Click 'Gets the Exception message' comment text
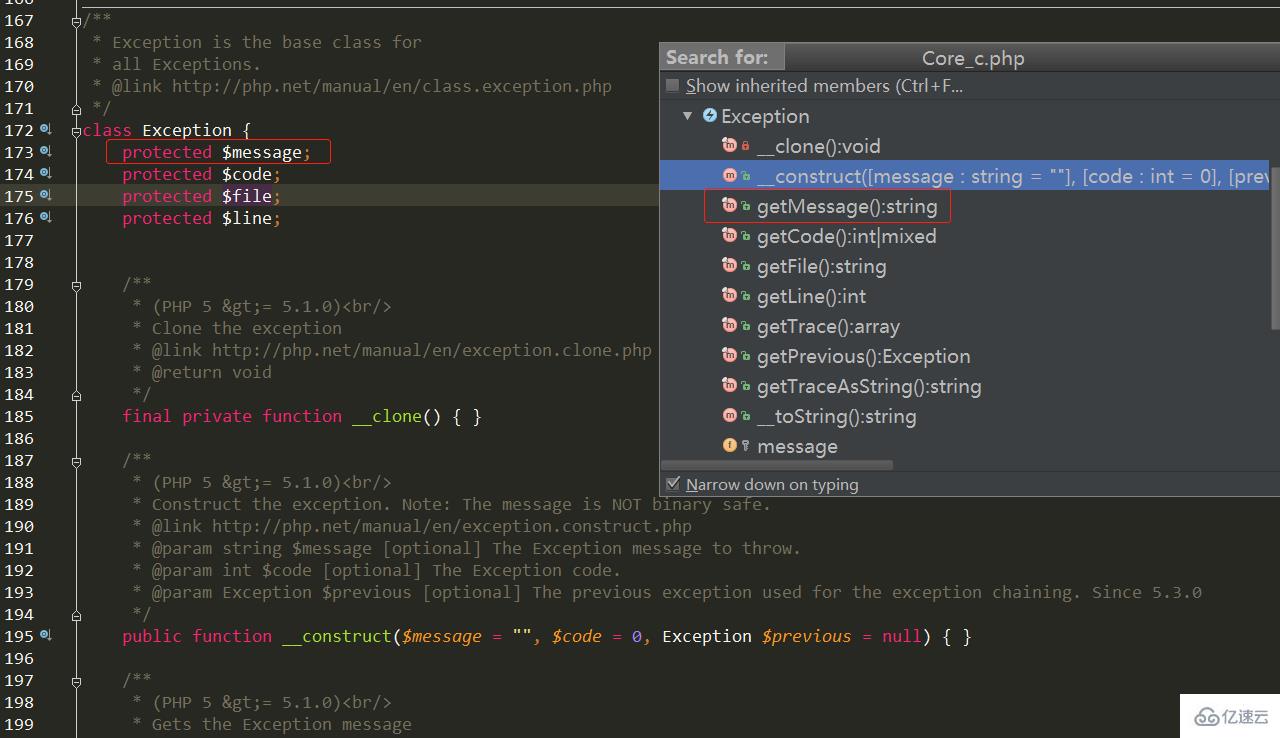 (282, 724)
